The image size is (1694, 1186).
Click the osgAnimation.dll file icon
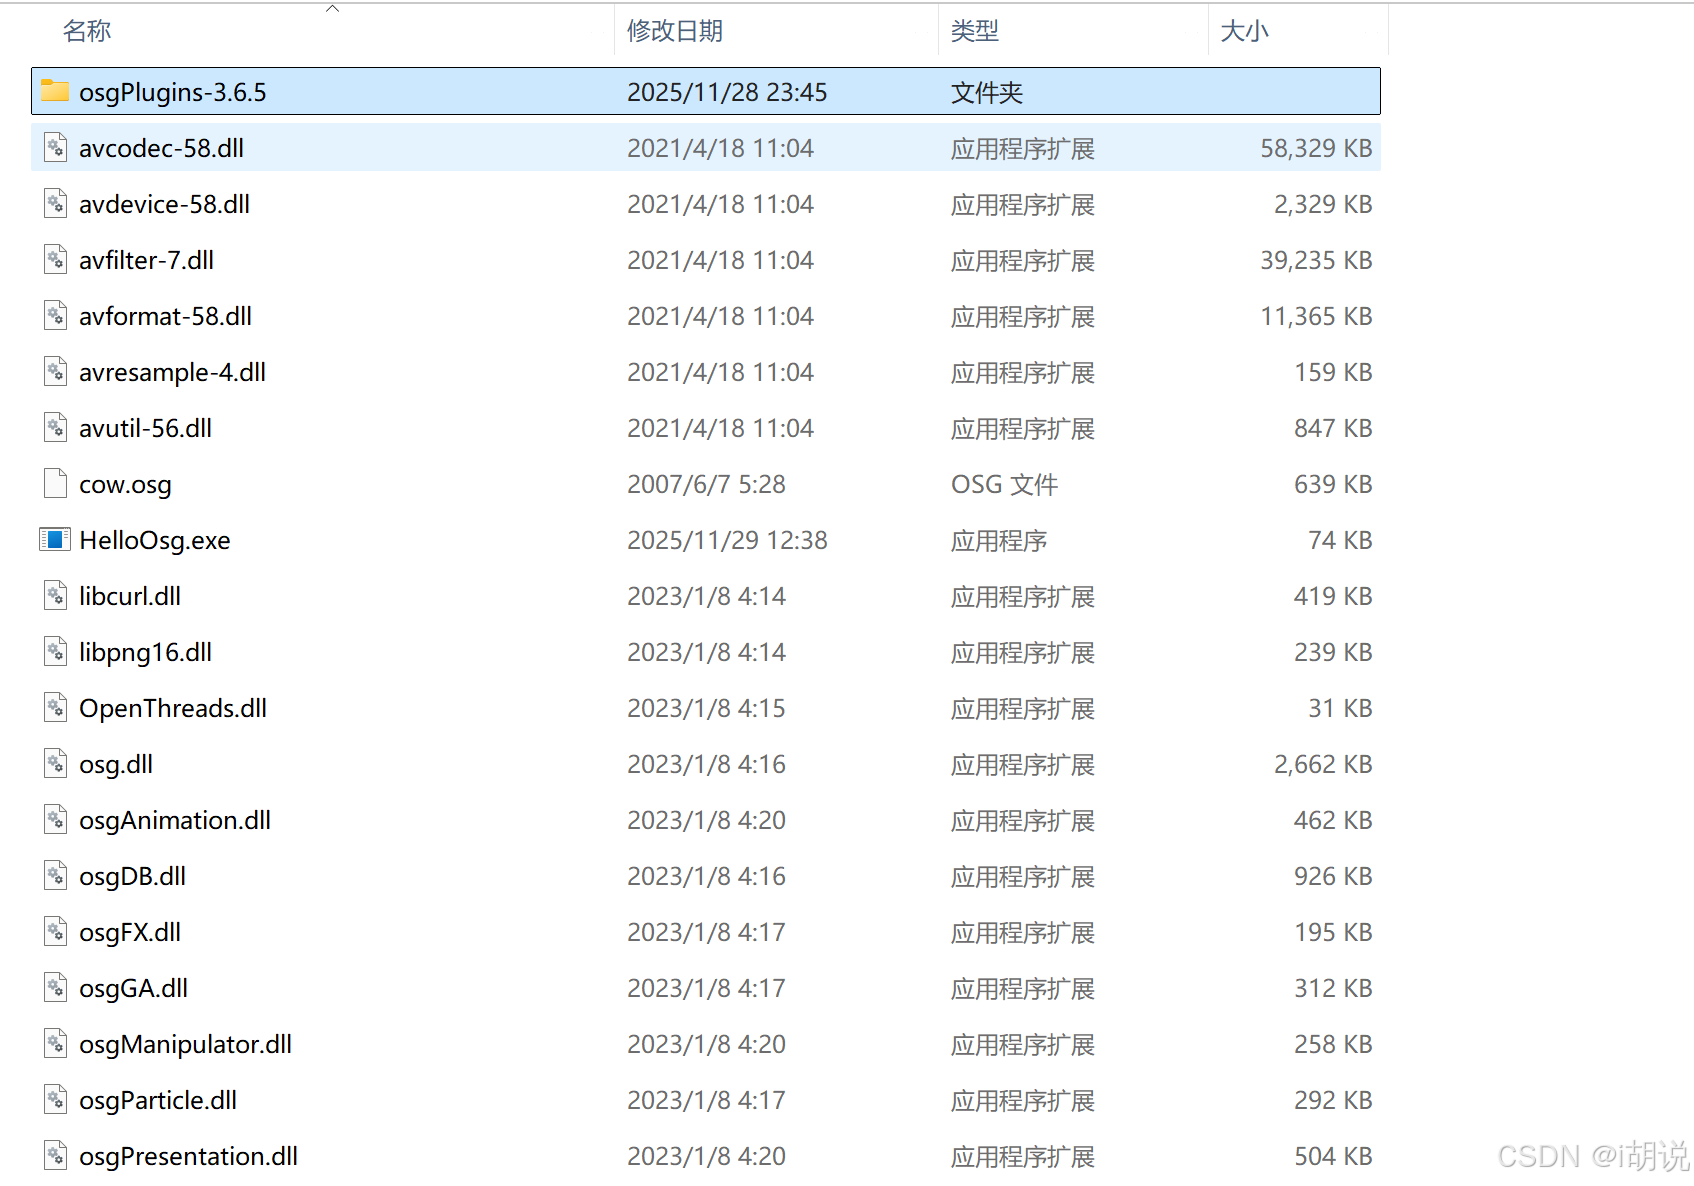55,819
